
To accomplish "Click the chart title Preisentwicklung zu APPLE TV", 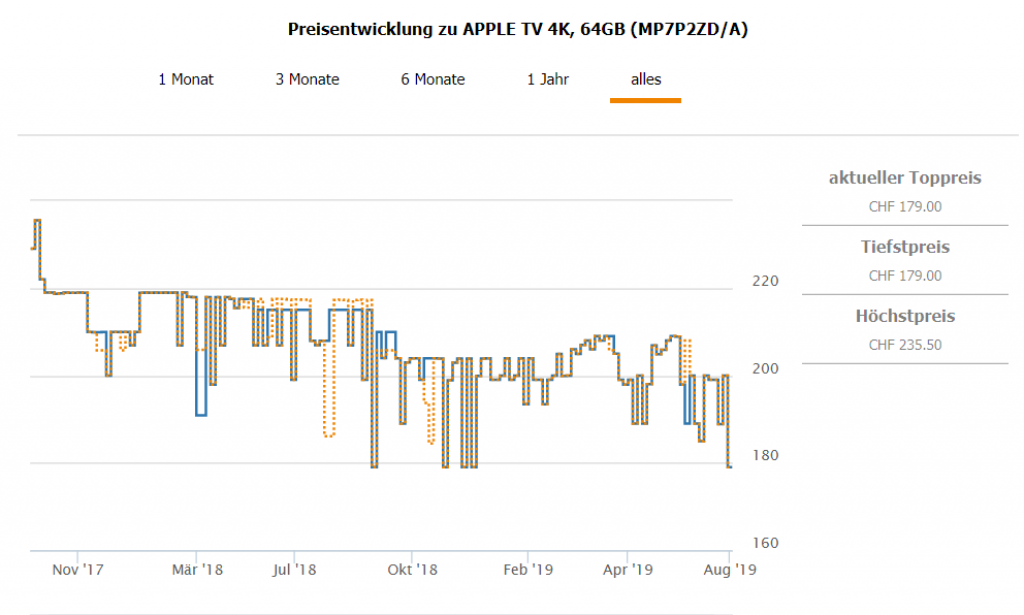I will pyautogui.click(x=517, y=29).
